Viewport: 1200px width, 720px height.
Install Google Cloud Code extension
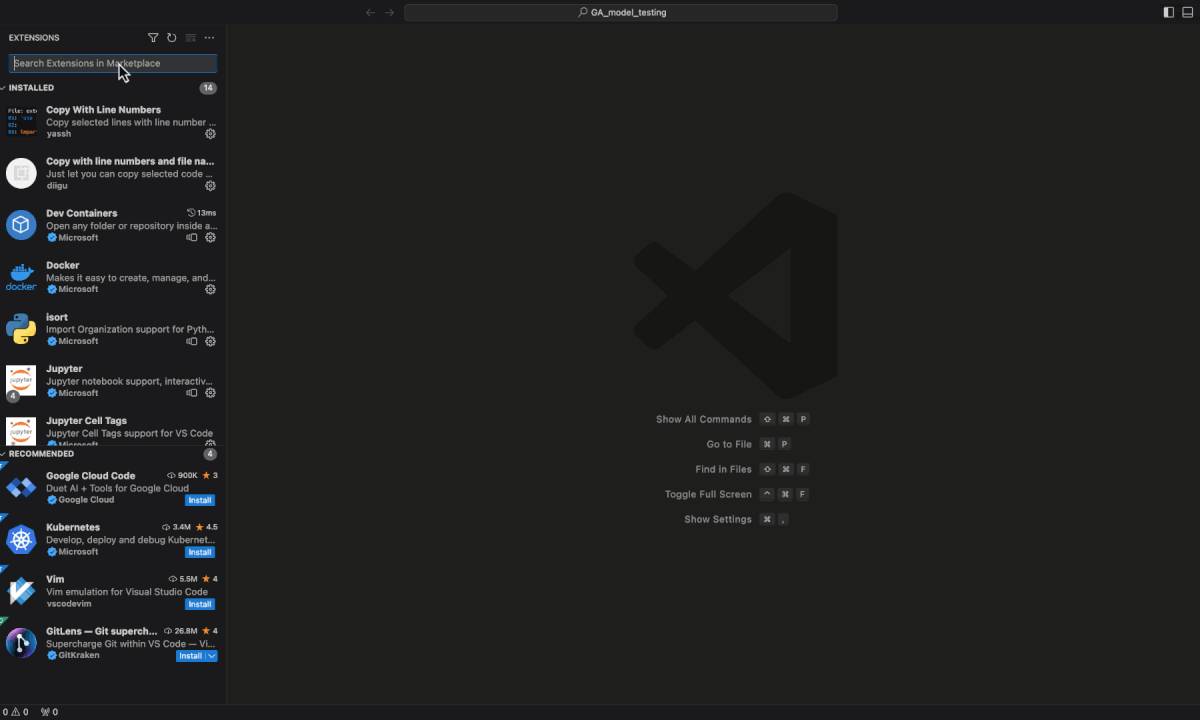point(200,500)
